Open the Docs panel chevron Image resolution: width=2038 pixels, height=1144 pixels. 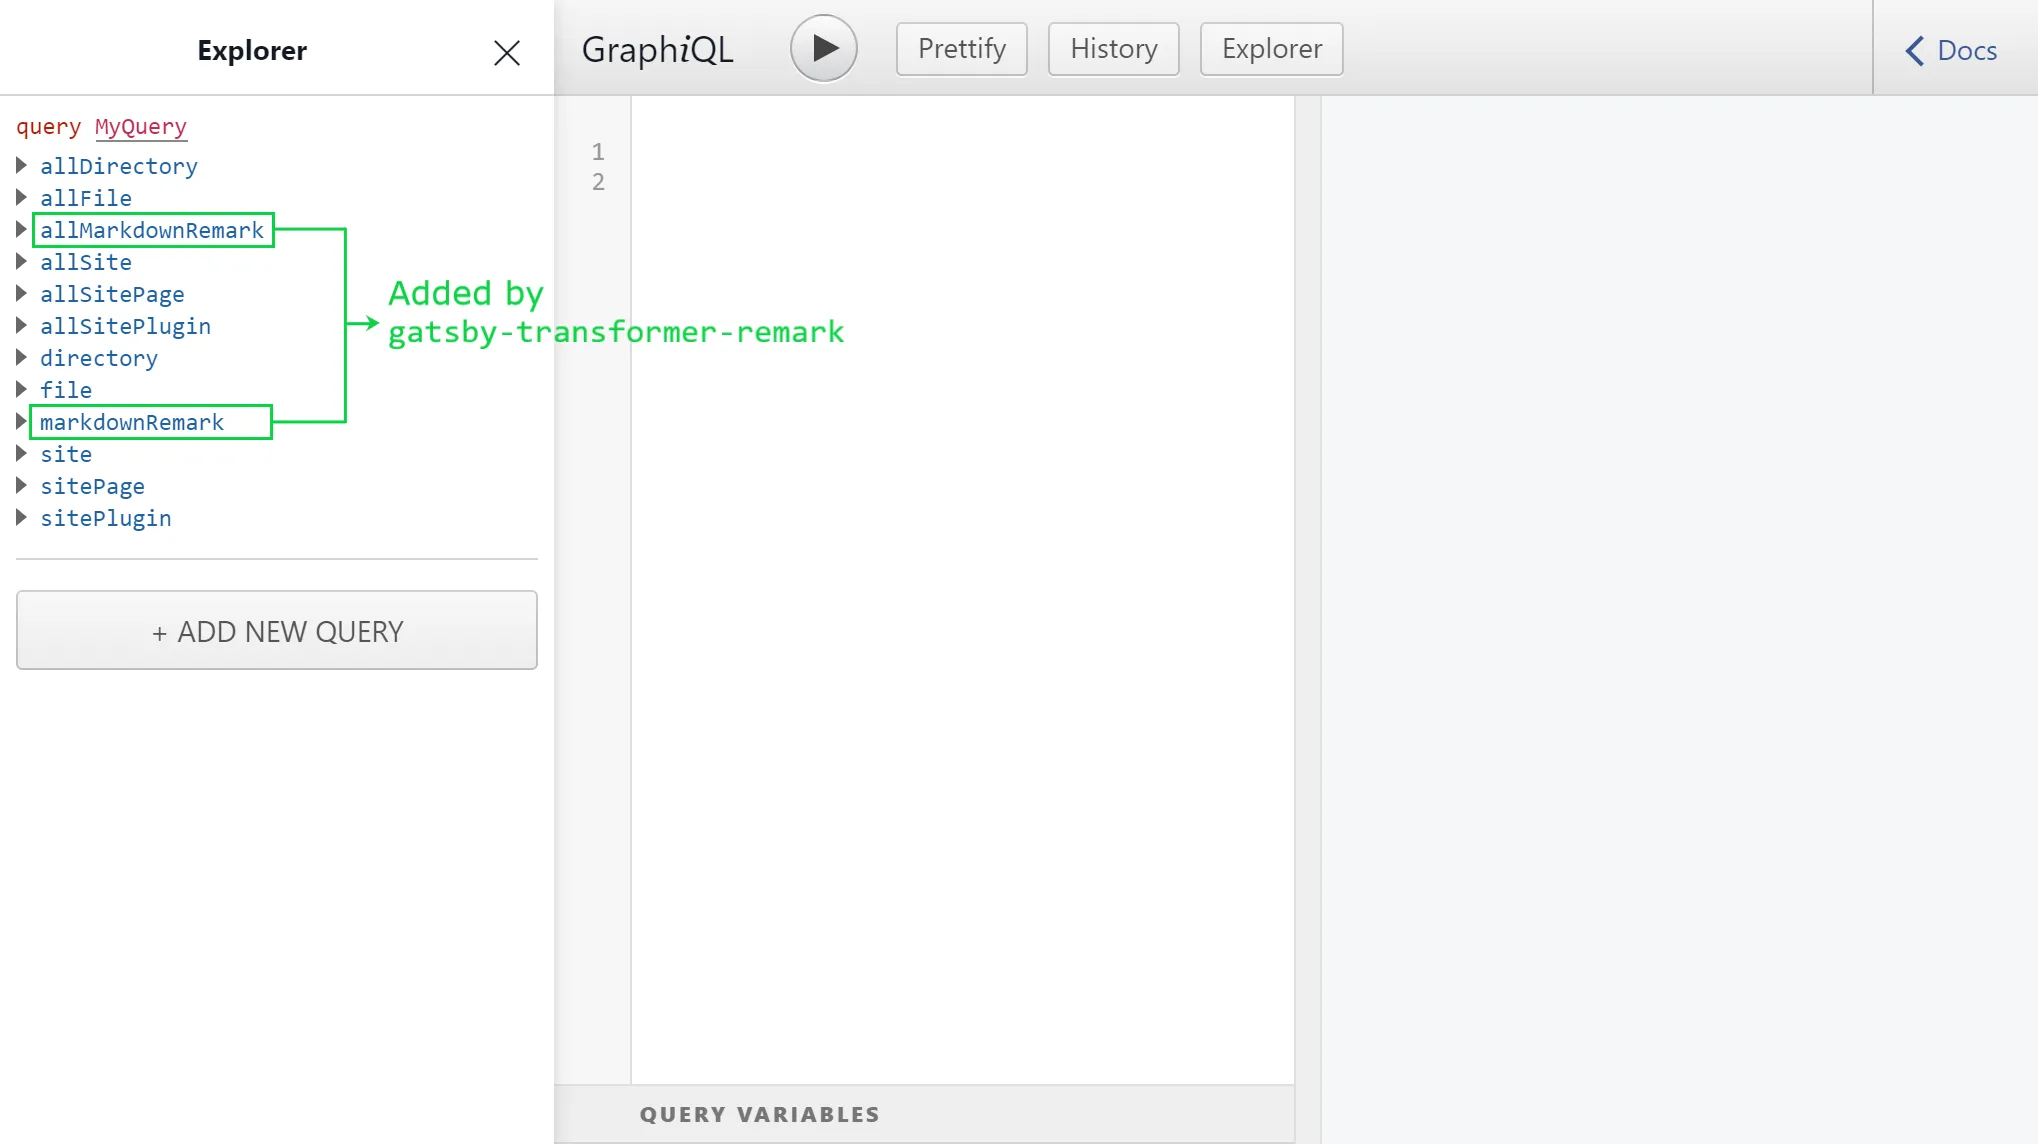[x=1914, y=50]
